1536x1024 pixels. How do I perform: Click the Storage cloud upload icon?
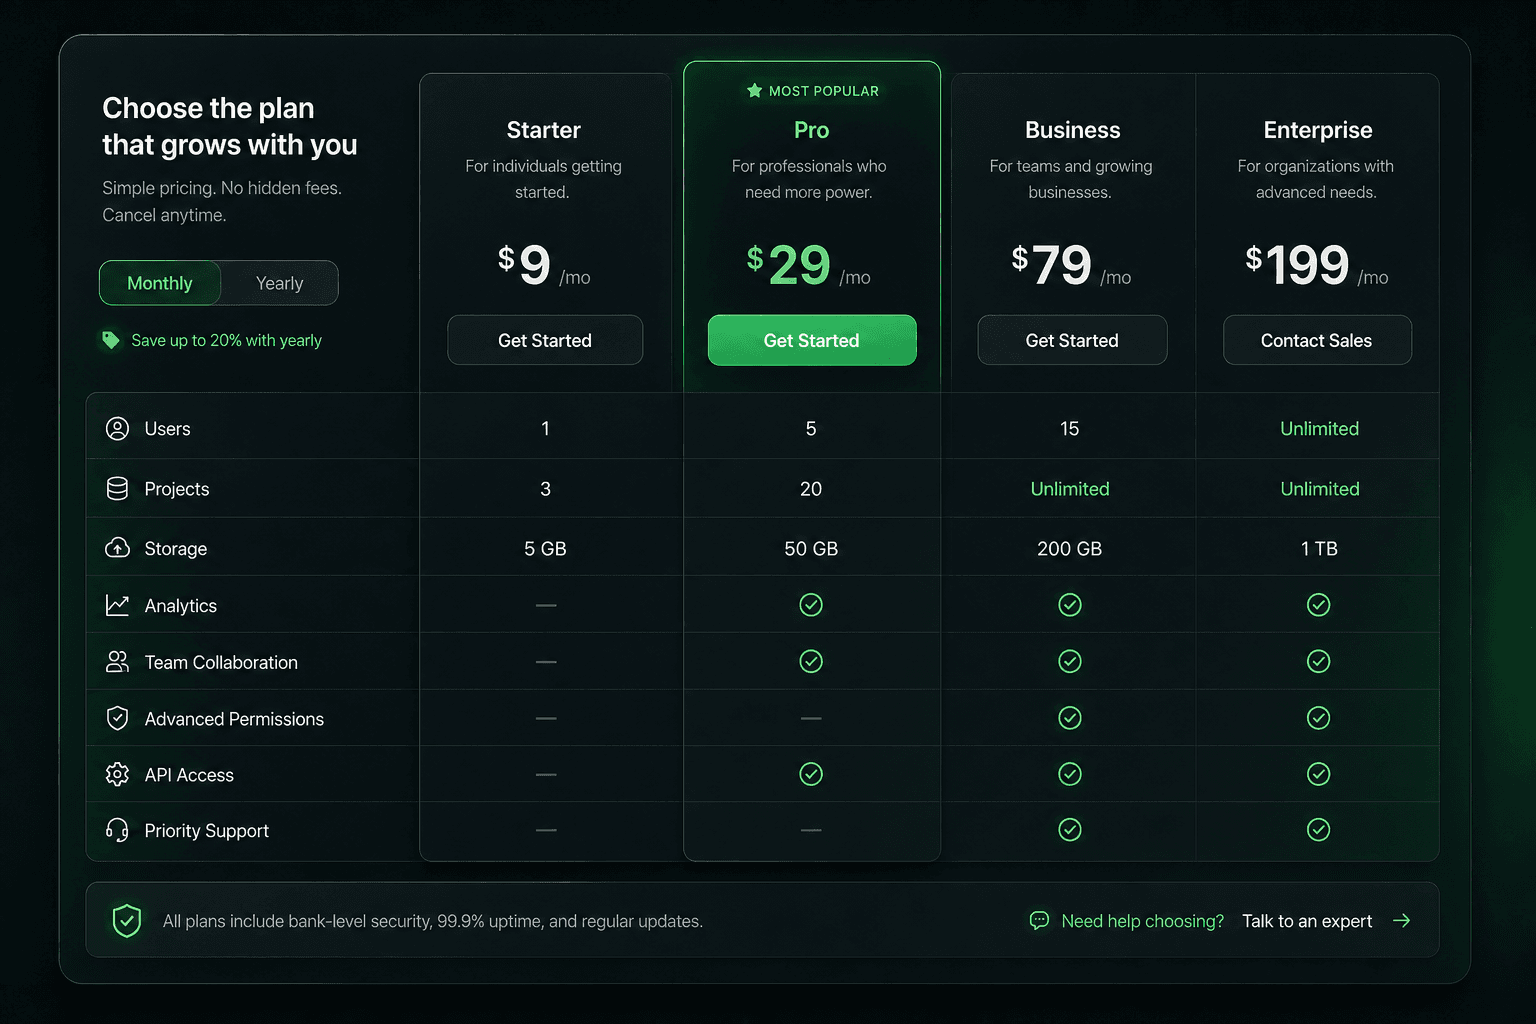[117, 548]
